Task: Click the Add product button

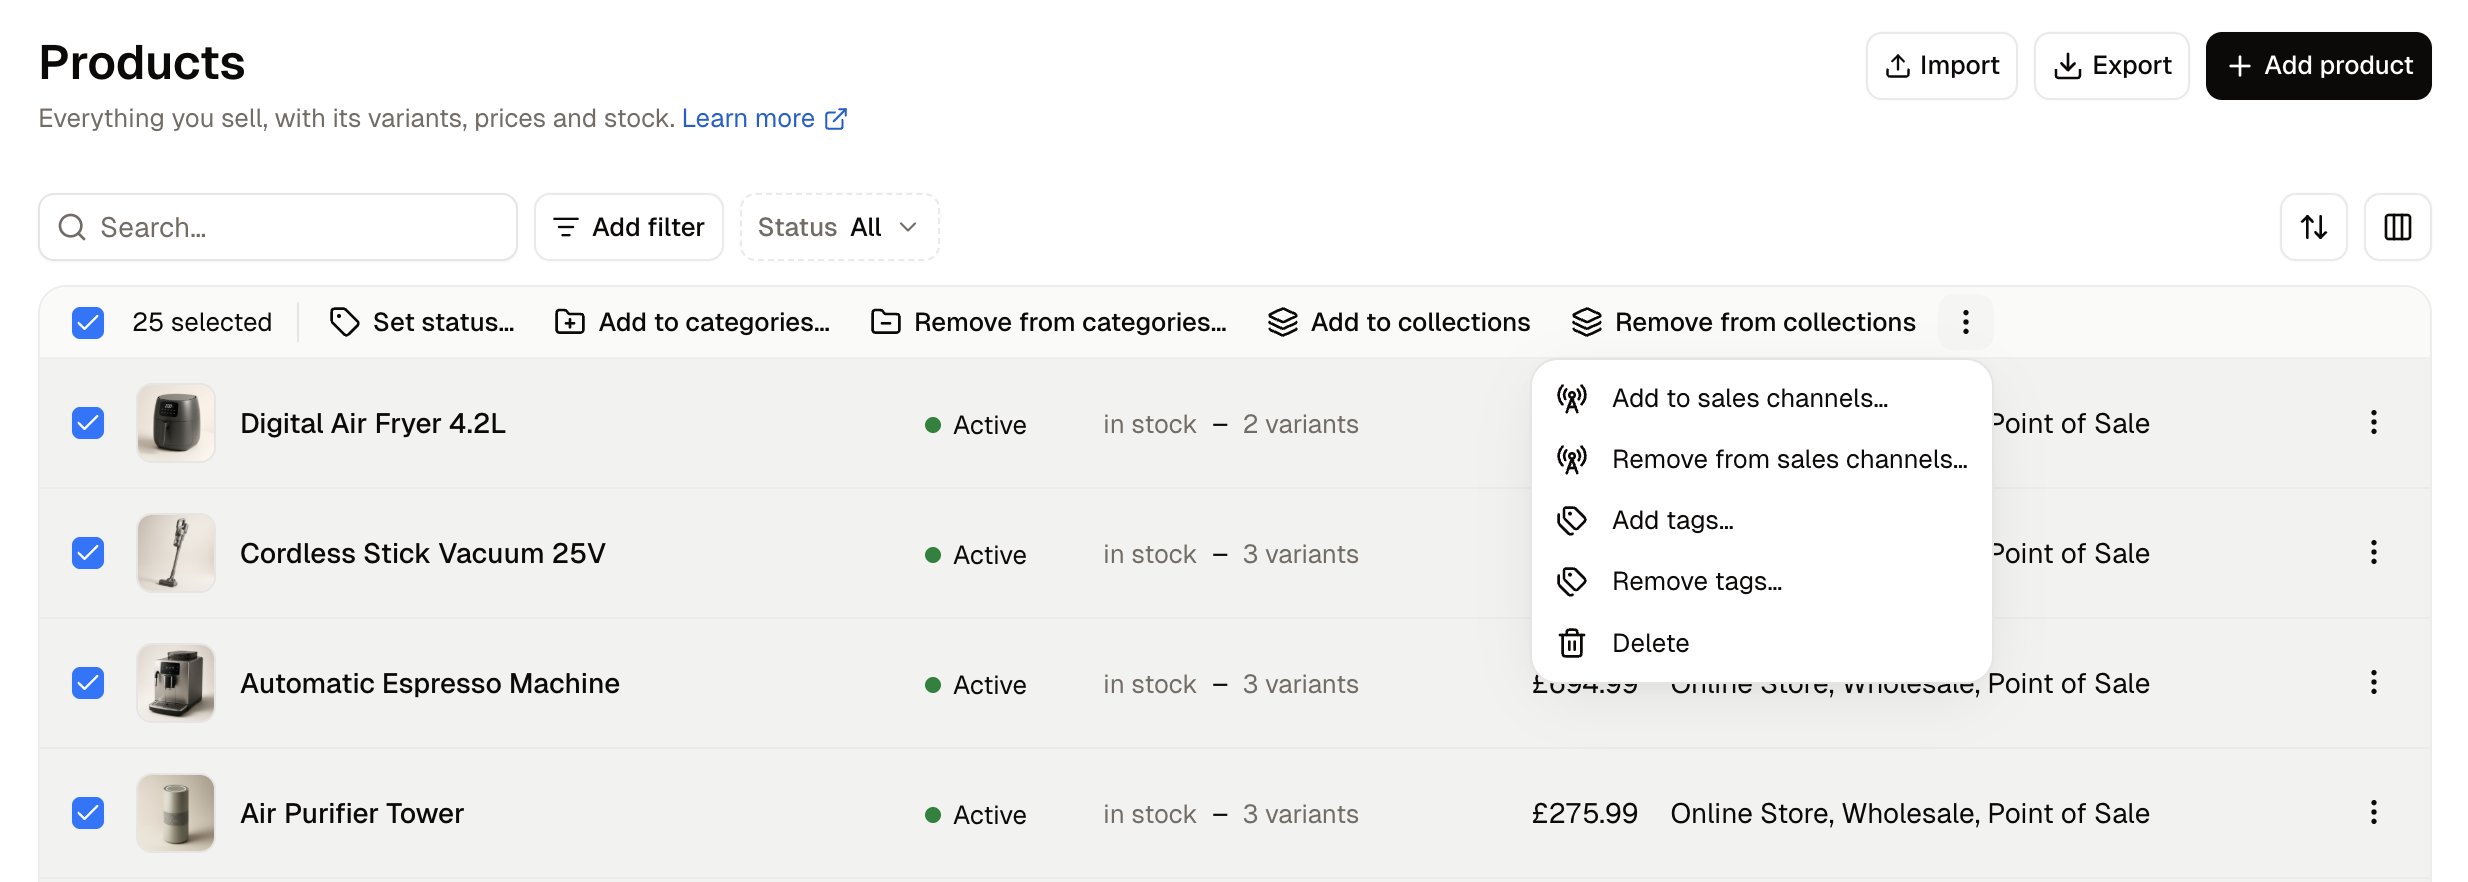Action: point(2318,66)
